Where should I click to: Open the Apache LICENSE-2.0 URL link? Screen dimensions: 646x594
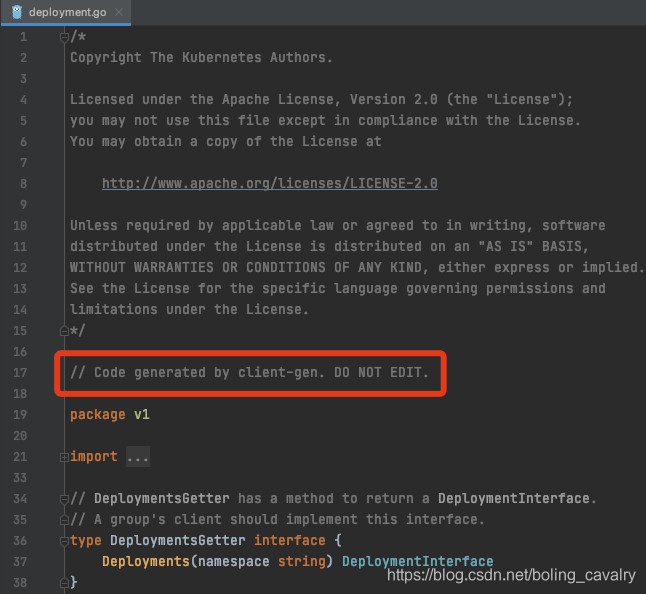click(x=270, y=183)
